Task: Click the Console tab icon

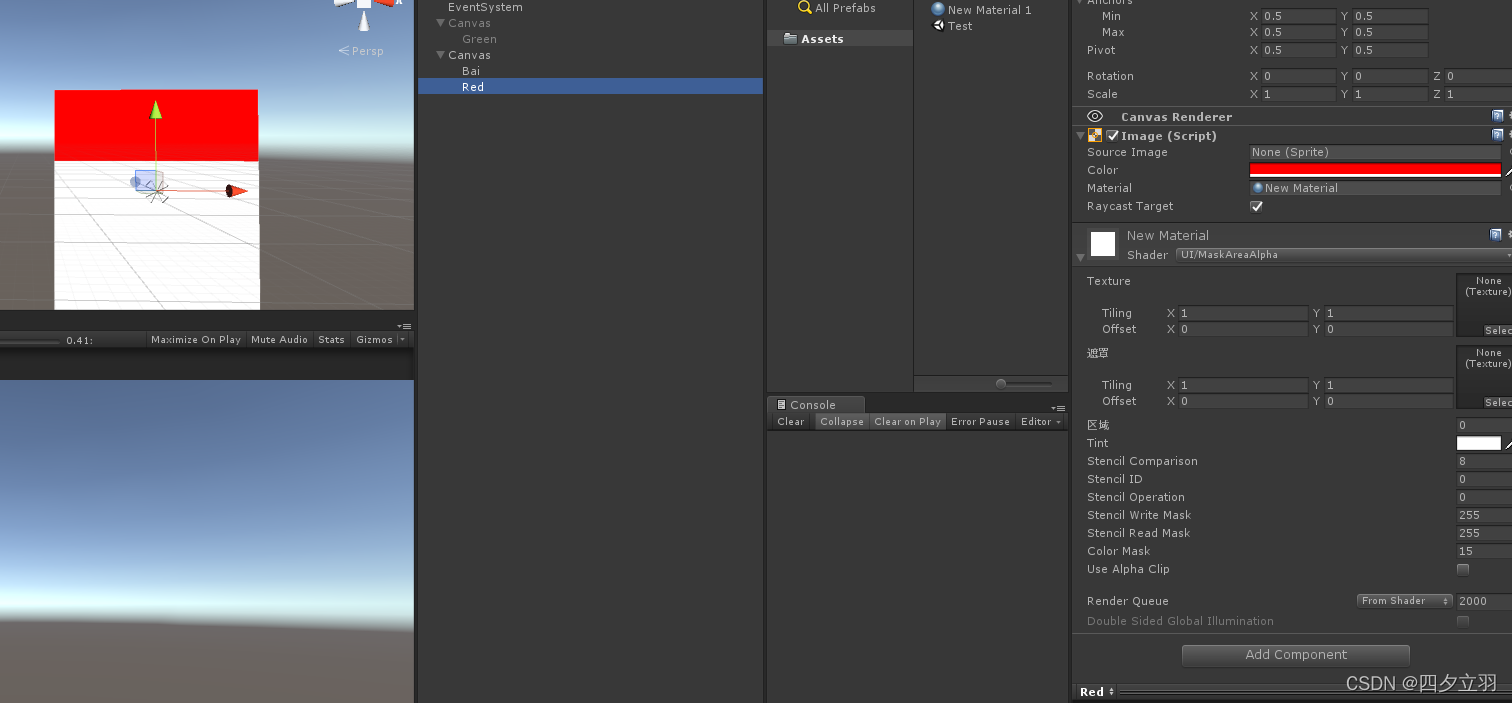Action: click(x=782, y=405)
